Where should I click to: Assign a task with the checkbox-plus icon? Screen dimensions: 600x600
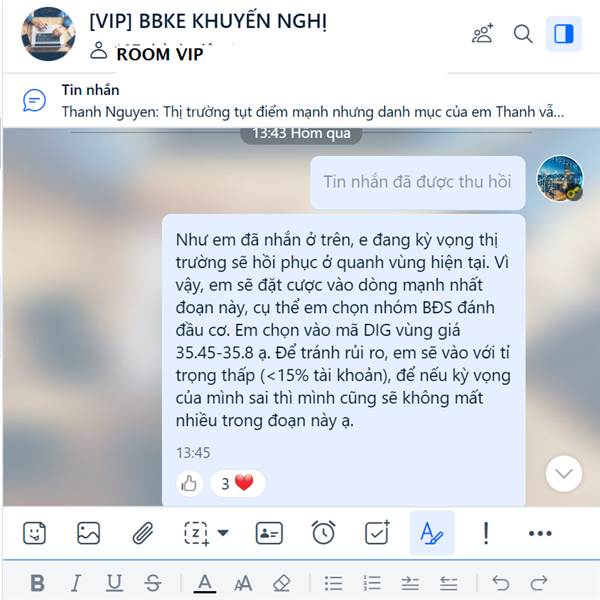pyautogui.click(x=377, y=532)
